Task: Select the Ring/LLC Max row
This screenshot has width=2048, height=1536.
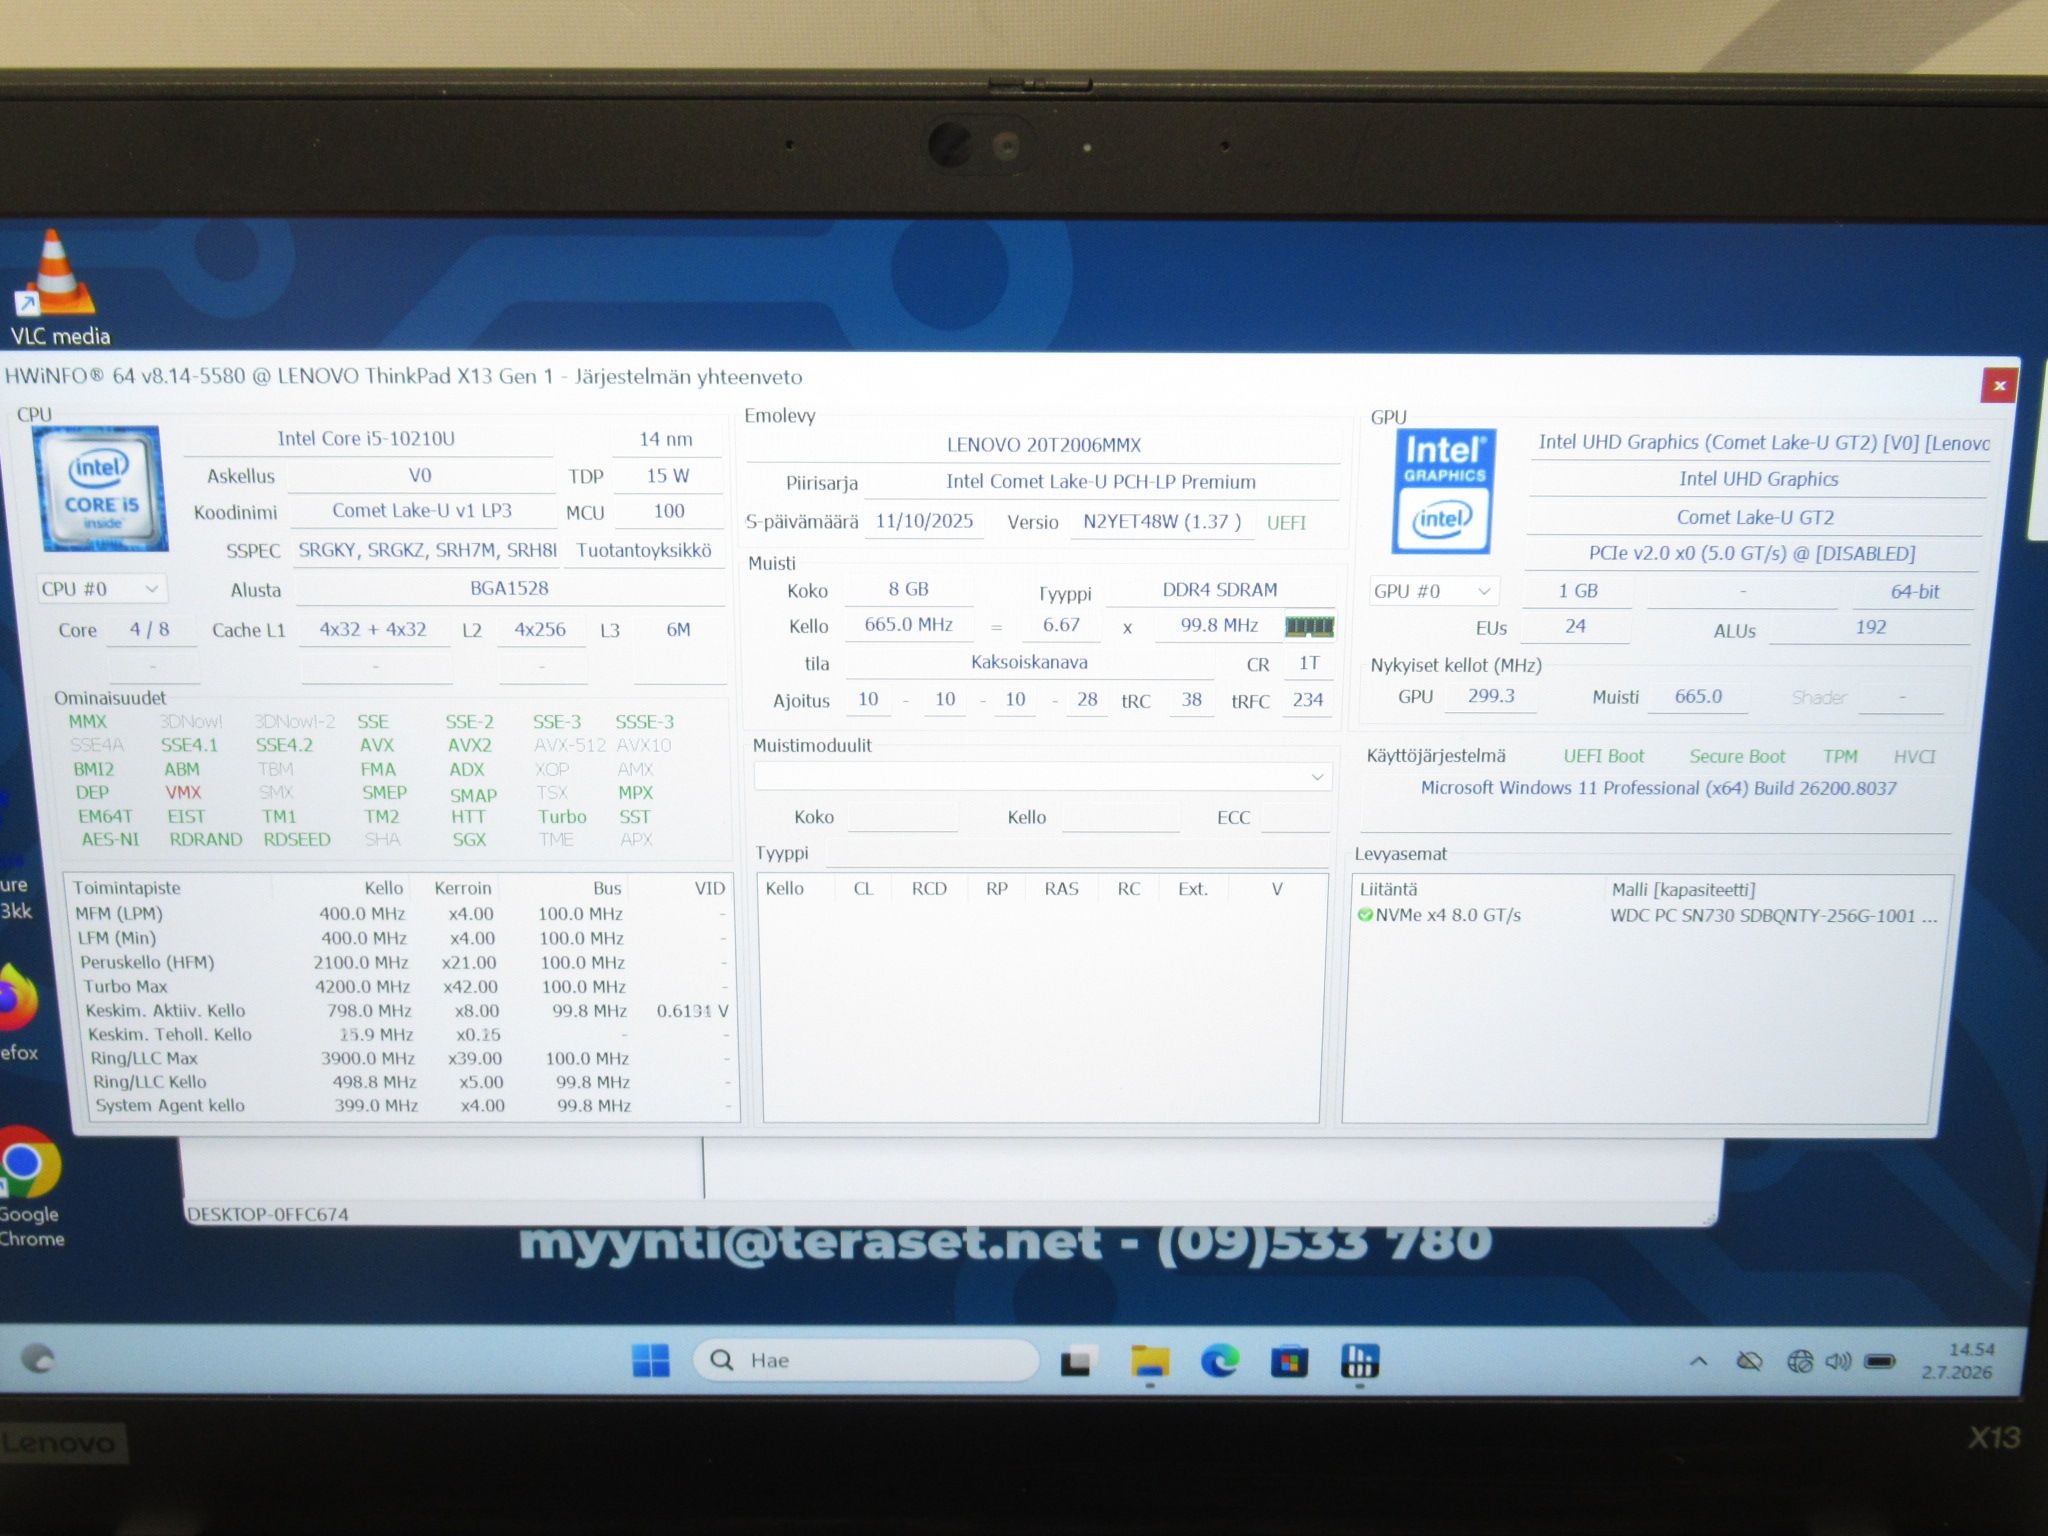Action: [408, 1058]
